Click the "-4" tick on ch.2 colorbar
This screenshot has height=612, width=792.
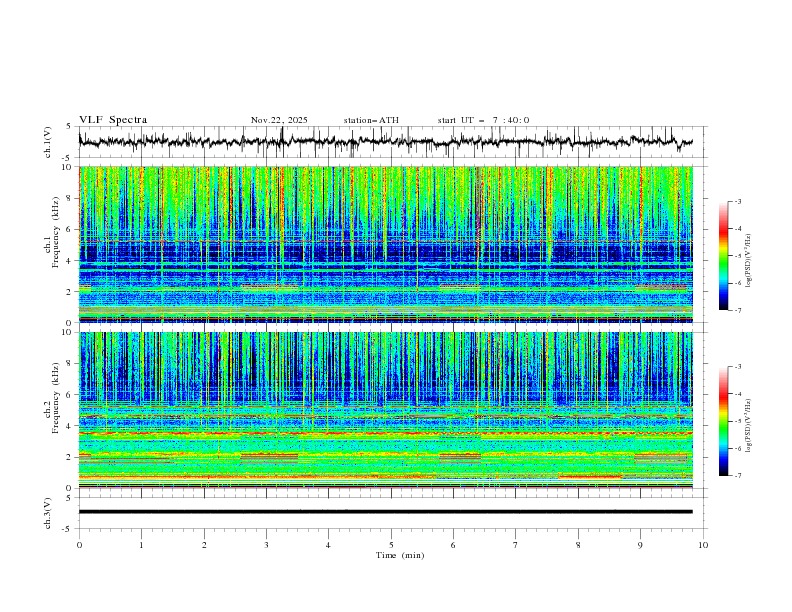pos(737,394)
